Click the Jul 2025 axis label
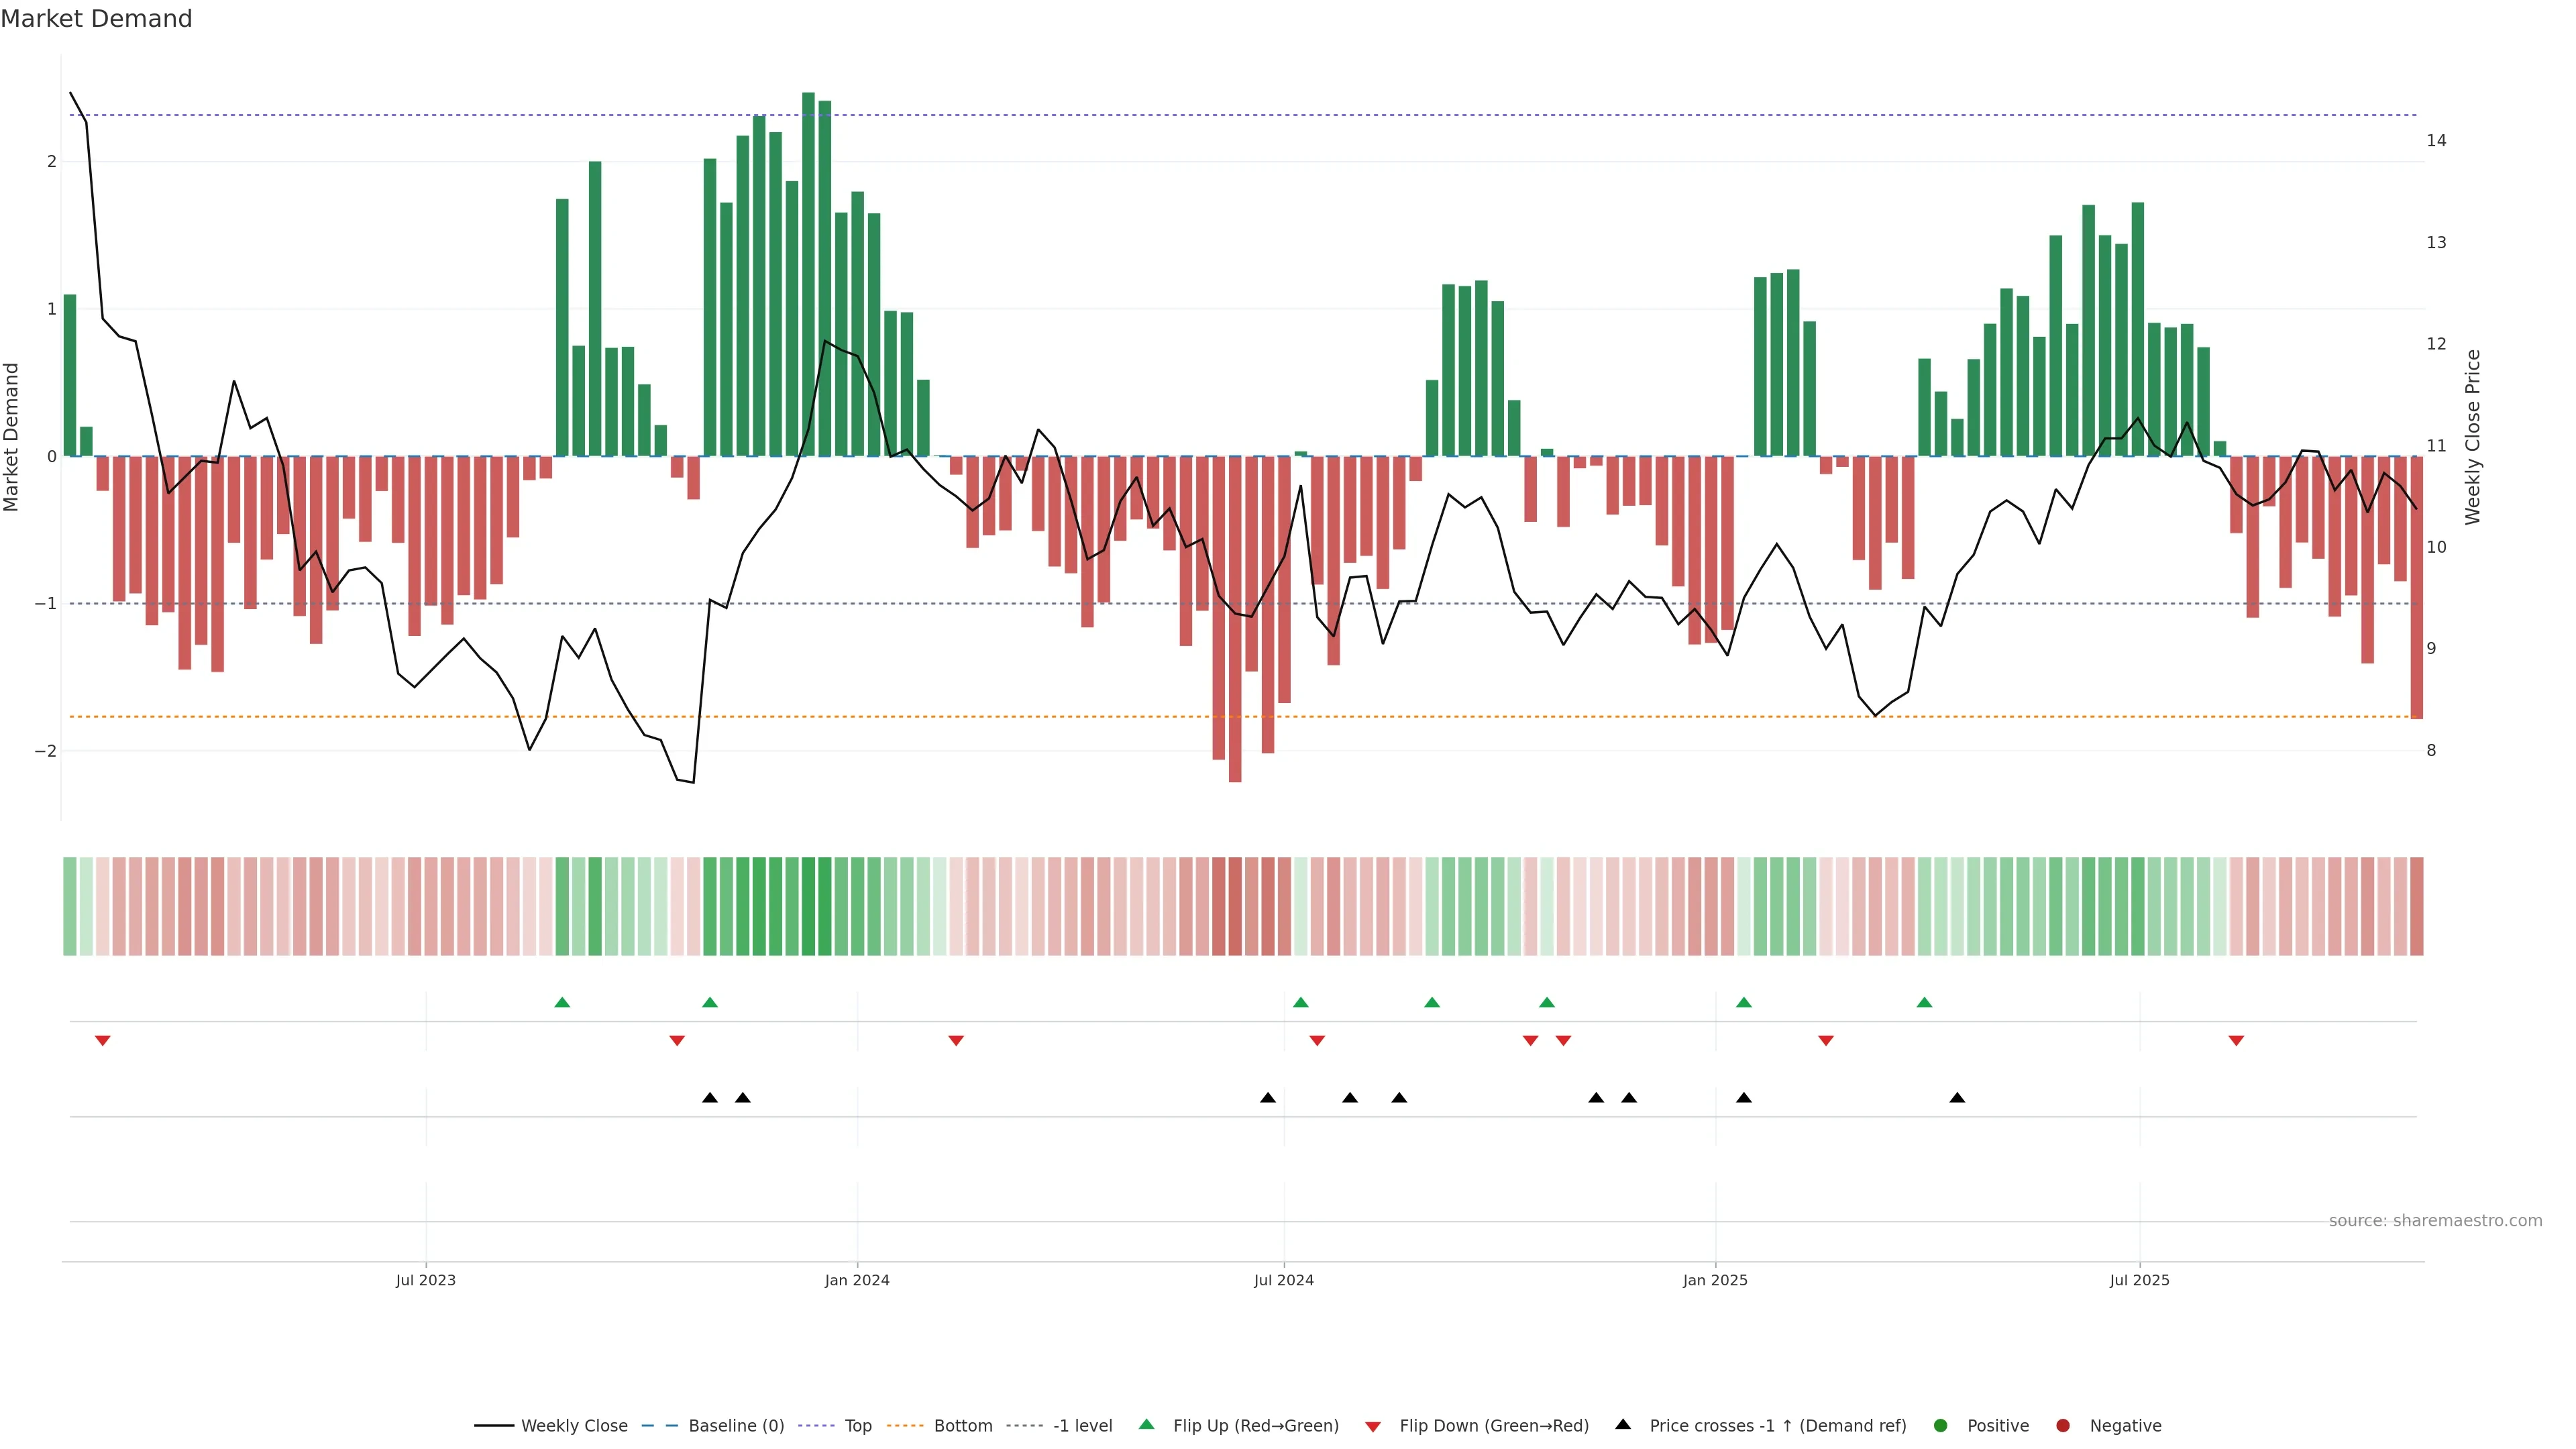The width and height of the screenshot is (2576, 1449). [2139, 1280]
